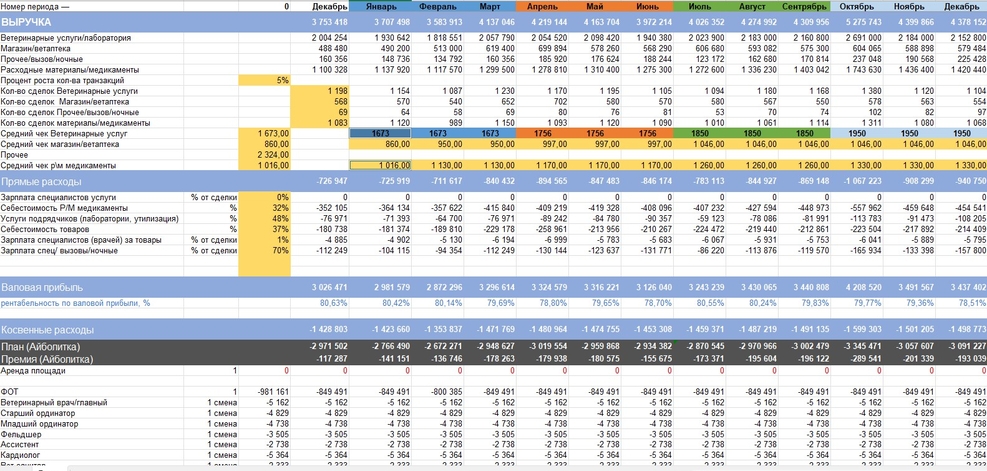The height and width of the screenshot is (471, 987).
Task: Select the Август column header
Action: (751, 6)
